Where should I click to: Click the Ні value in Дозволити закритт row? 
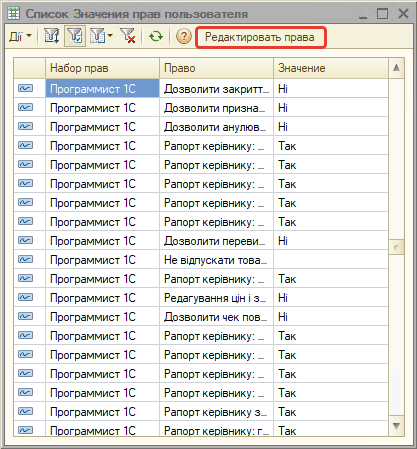click(283, 89)
